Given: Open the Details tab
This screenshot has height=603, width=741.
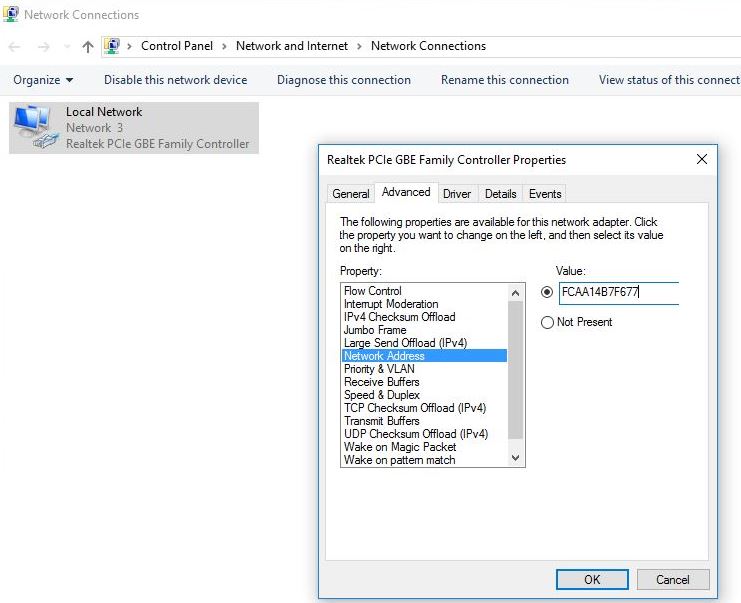Looking at the screenshot, I should (500, 194).
